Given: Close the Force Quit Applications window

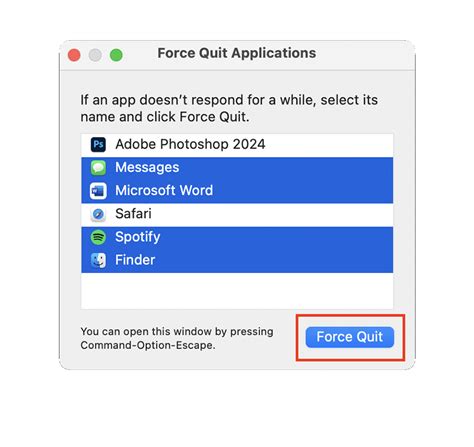Looking at the screenshot, I should (74, 55).
